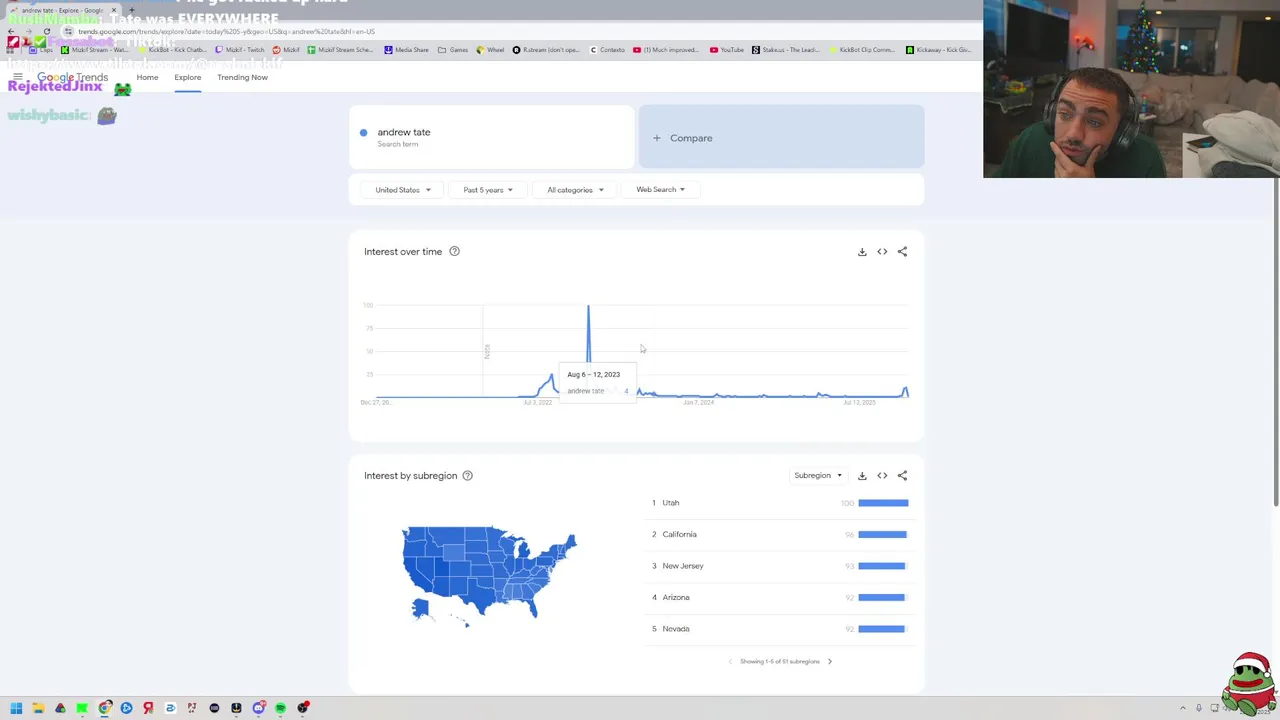Open Spotify from the Windows taskbar
Screen dimensions: 1280x720
coord(281,708)
